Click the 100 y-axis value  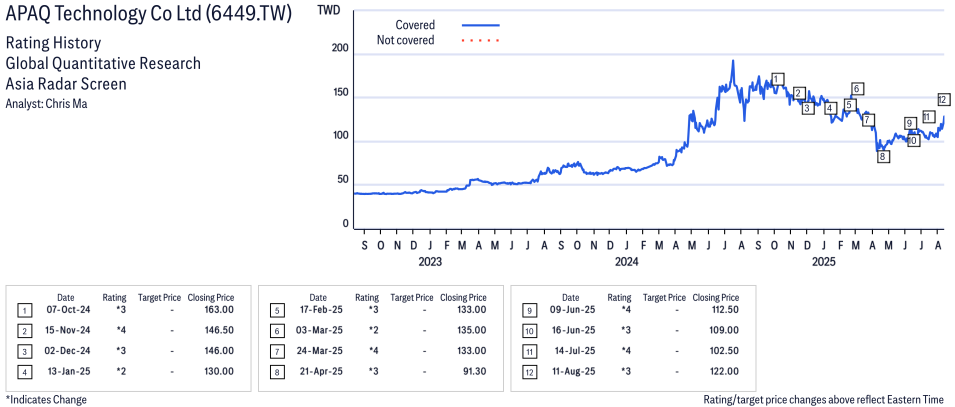341,136
